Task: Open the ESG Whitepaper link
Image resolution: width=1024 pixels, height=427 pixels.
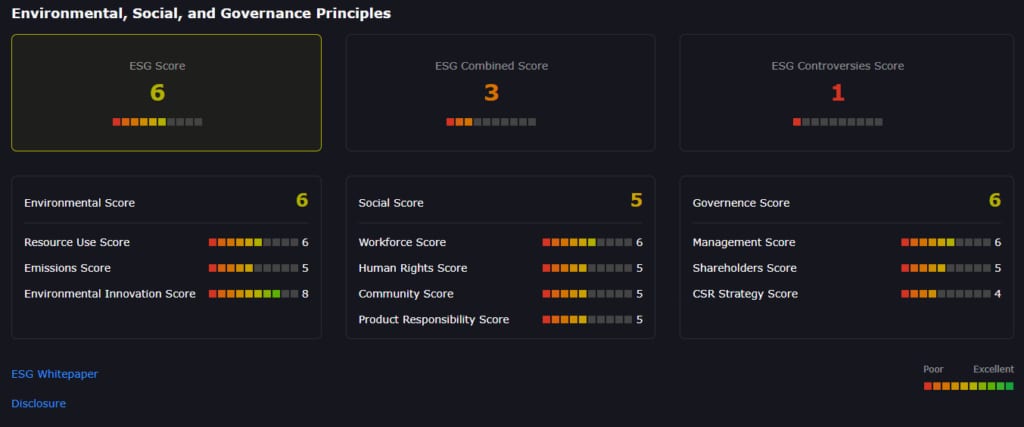Action: coord(55,374)
